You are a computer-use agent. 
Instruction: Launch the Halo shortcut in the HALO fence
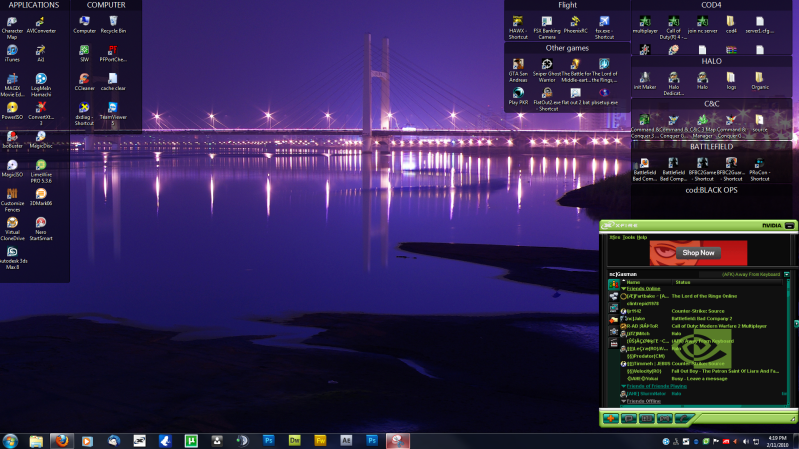click(x=702, y=81)
